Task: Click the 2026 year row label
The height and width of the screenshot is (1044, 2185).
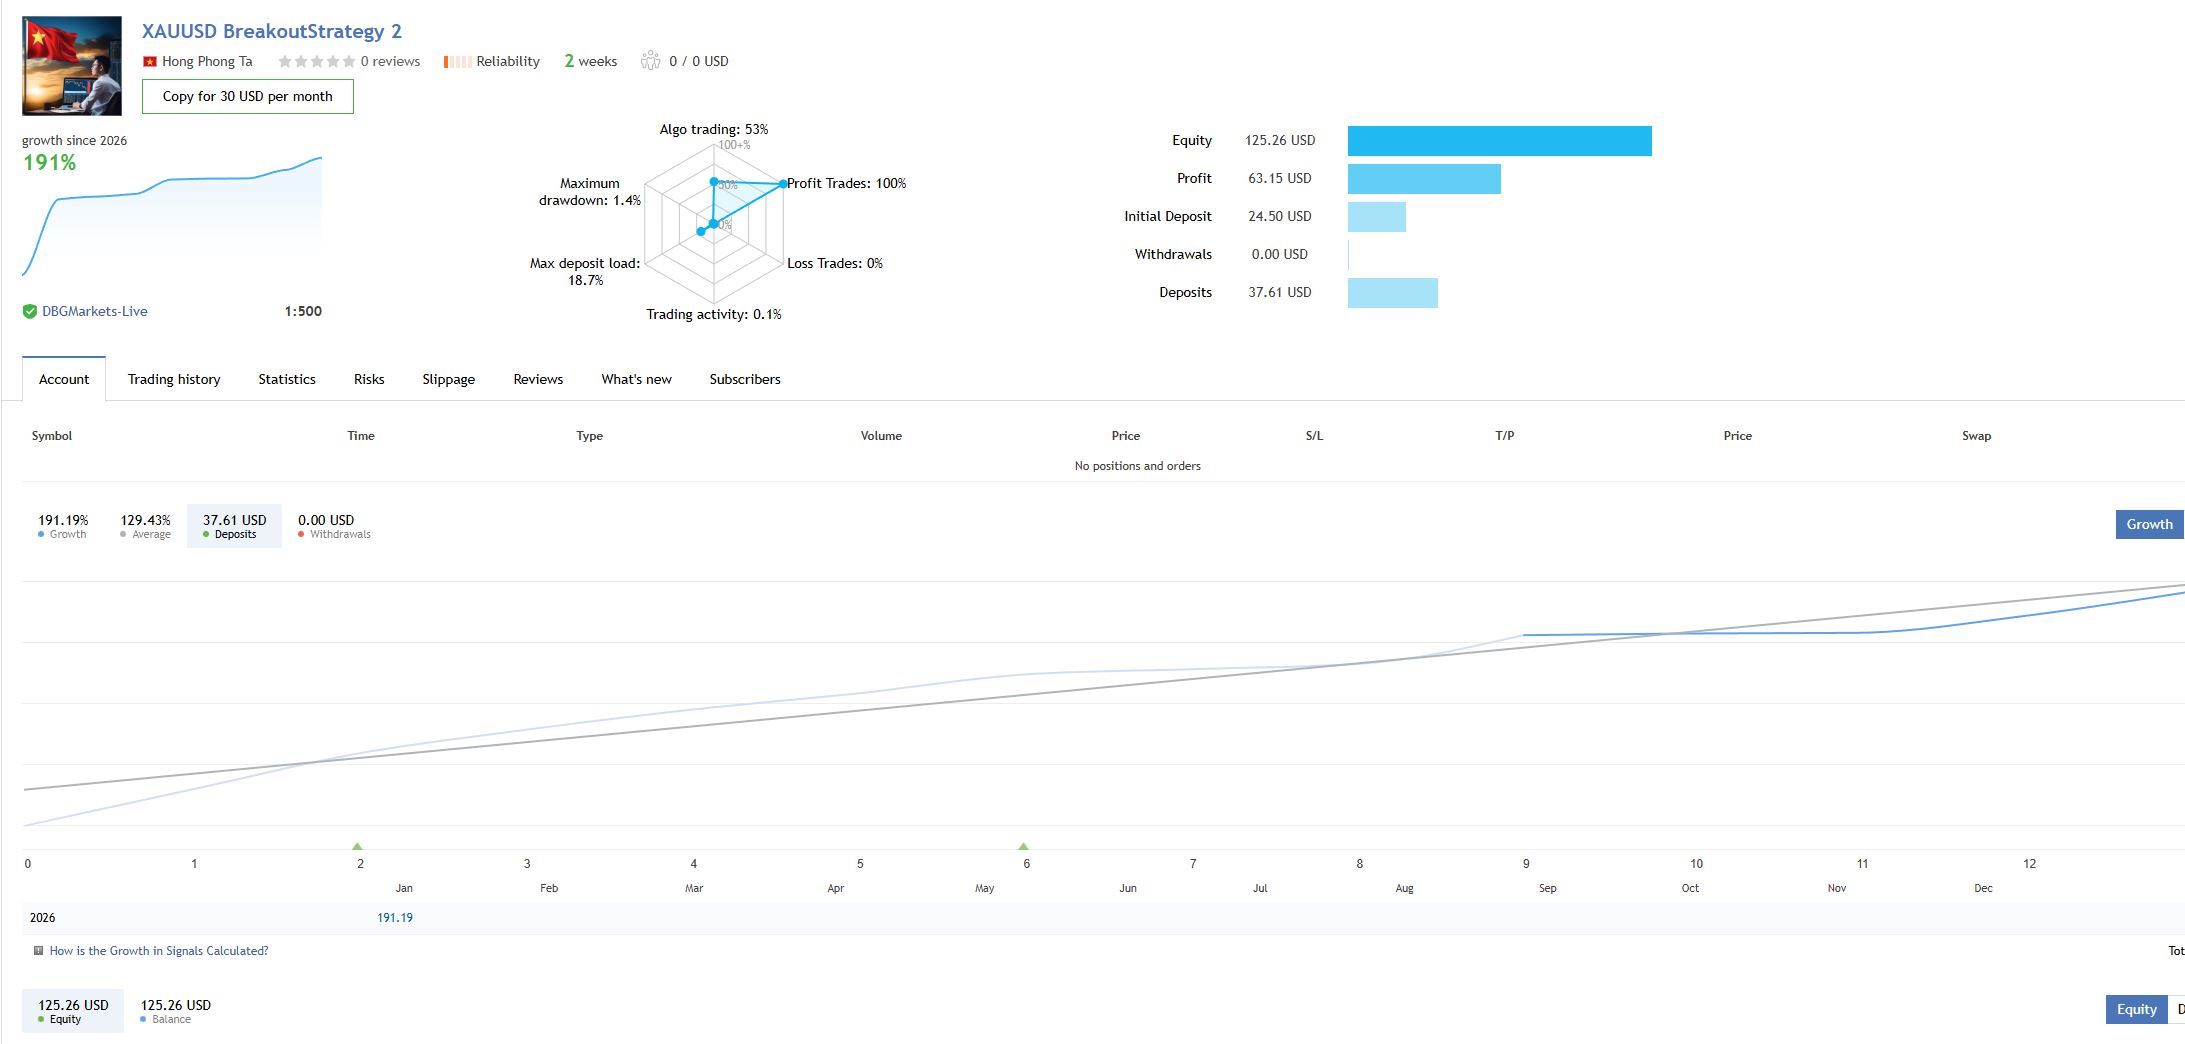Action: pos(43,918)
